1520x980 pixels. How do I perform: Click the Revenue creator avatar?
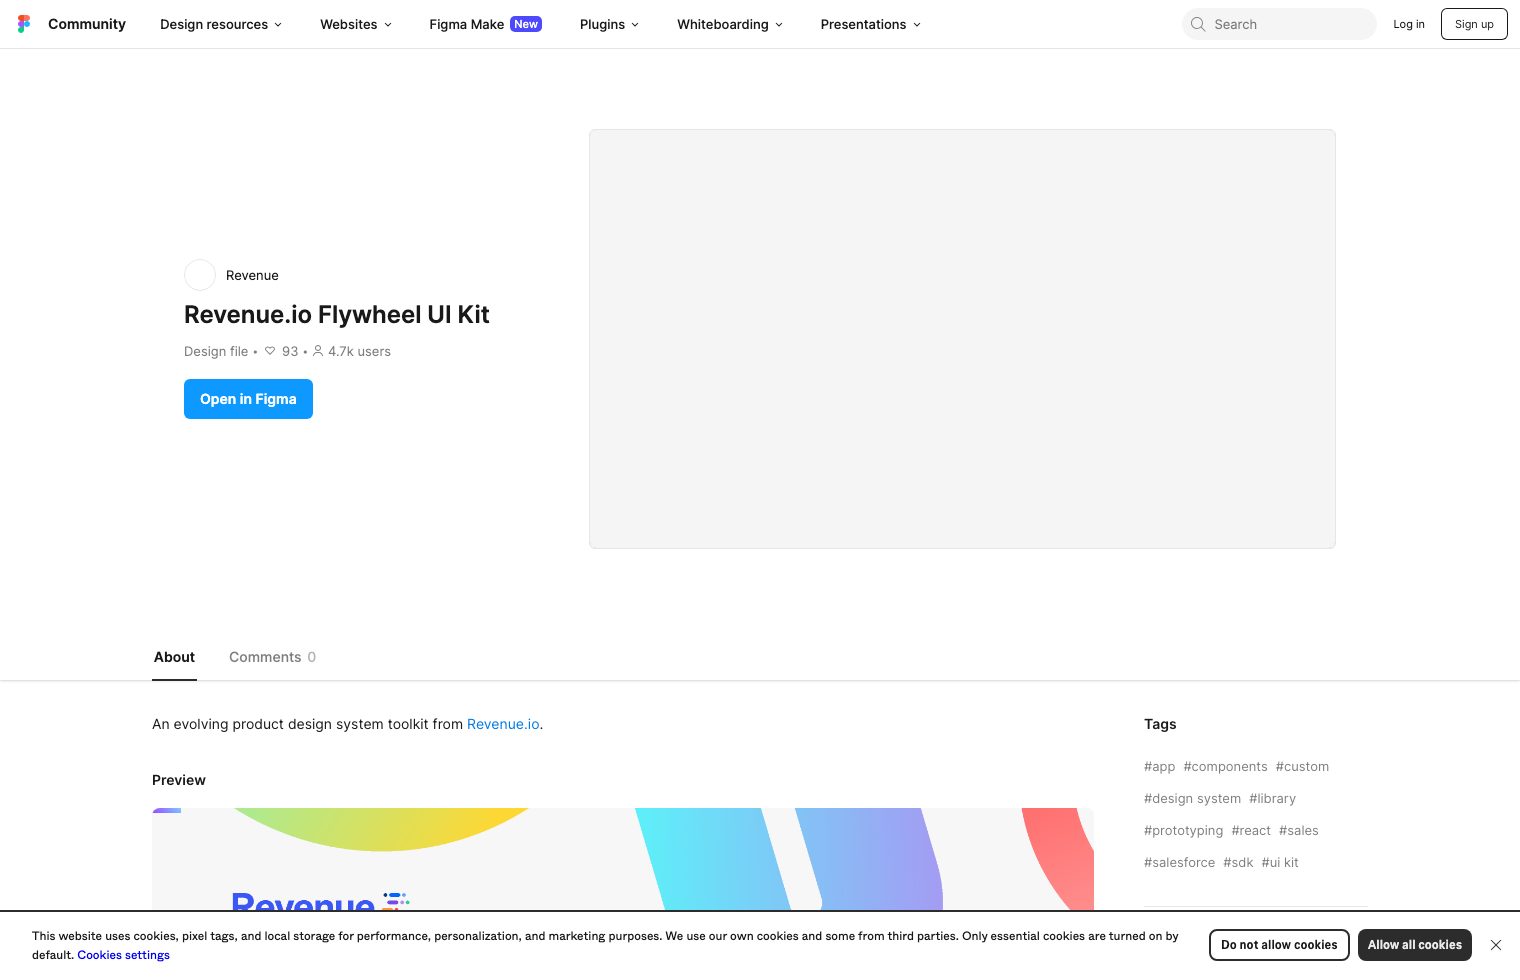point(200,275)
